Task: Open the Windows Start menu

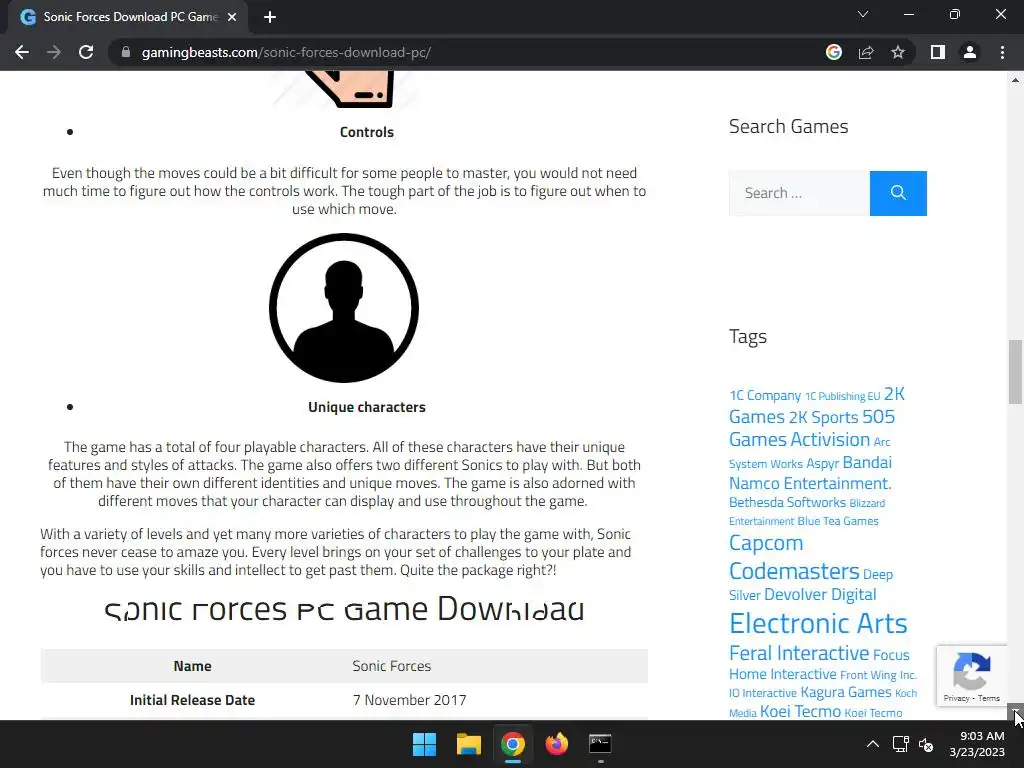Action: [424, 744]
